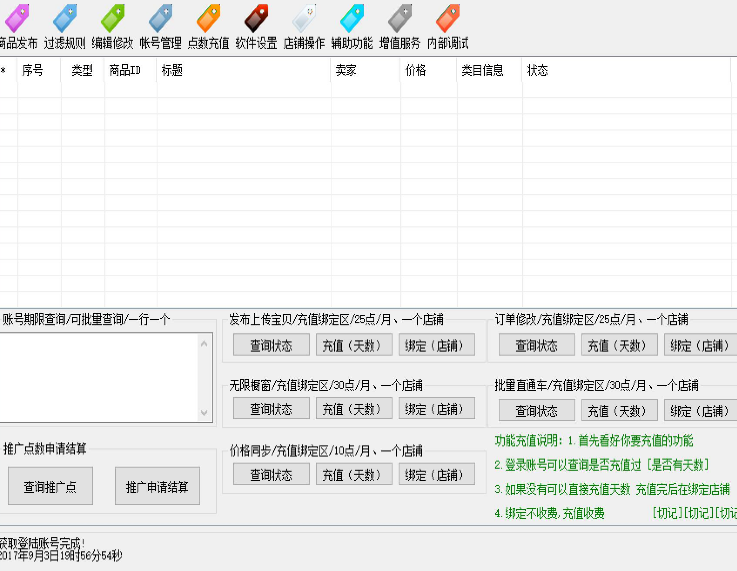
Task: Open 内部调试 from the toolbar
Action: pyautogui.click(x=447, y=18)
